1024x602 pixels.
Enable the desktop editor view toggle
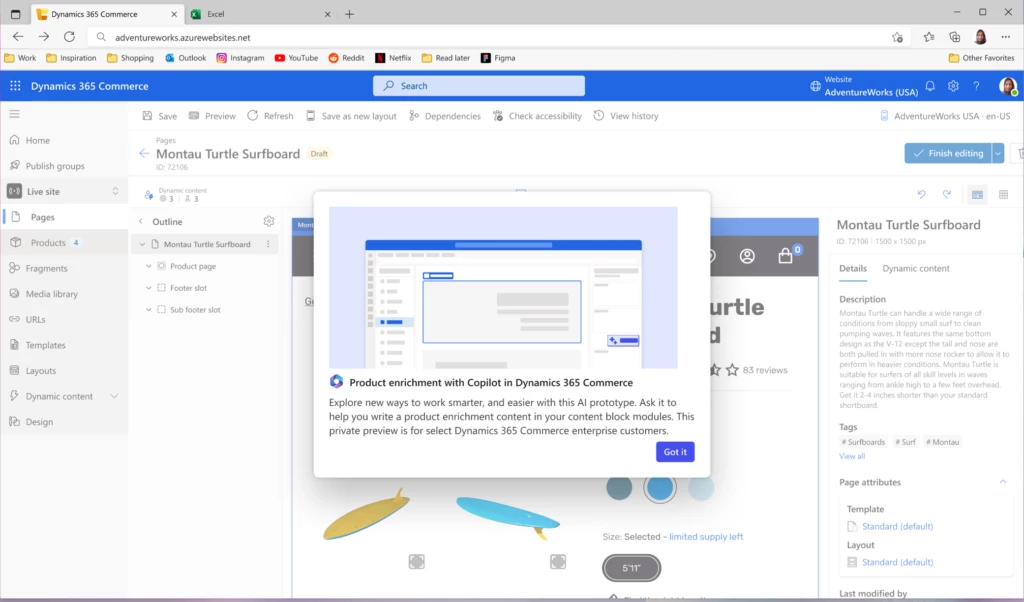tap(977, 193)
